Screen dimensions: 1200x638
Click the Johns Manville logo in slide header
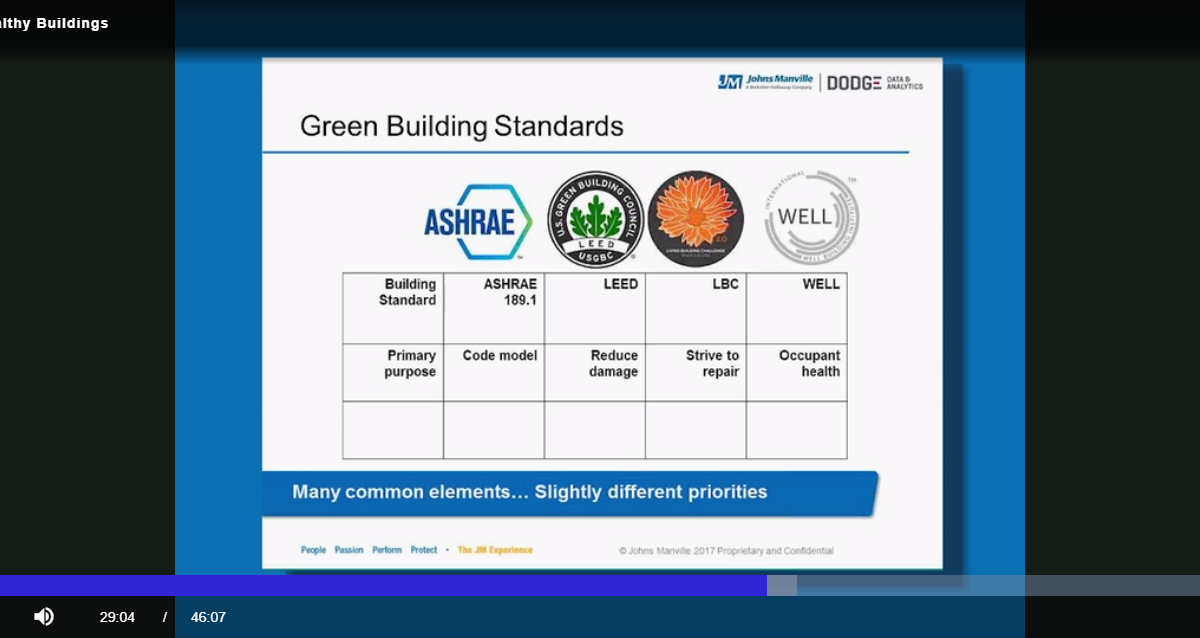(765, 82)
